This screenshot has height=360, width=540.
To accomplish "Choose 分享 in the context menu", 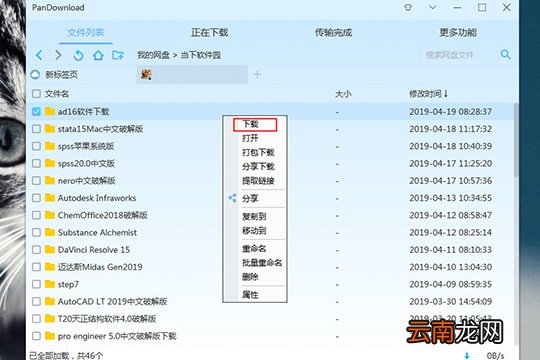I will point(250,198).
